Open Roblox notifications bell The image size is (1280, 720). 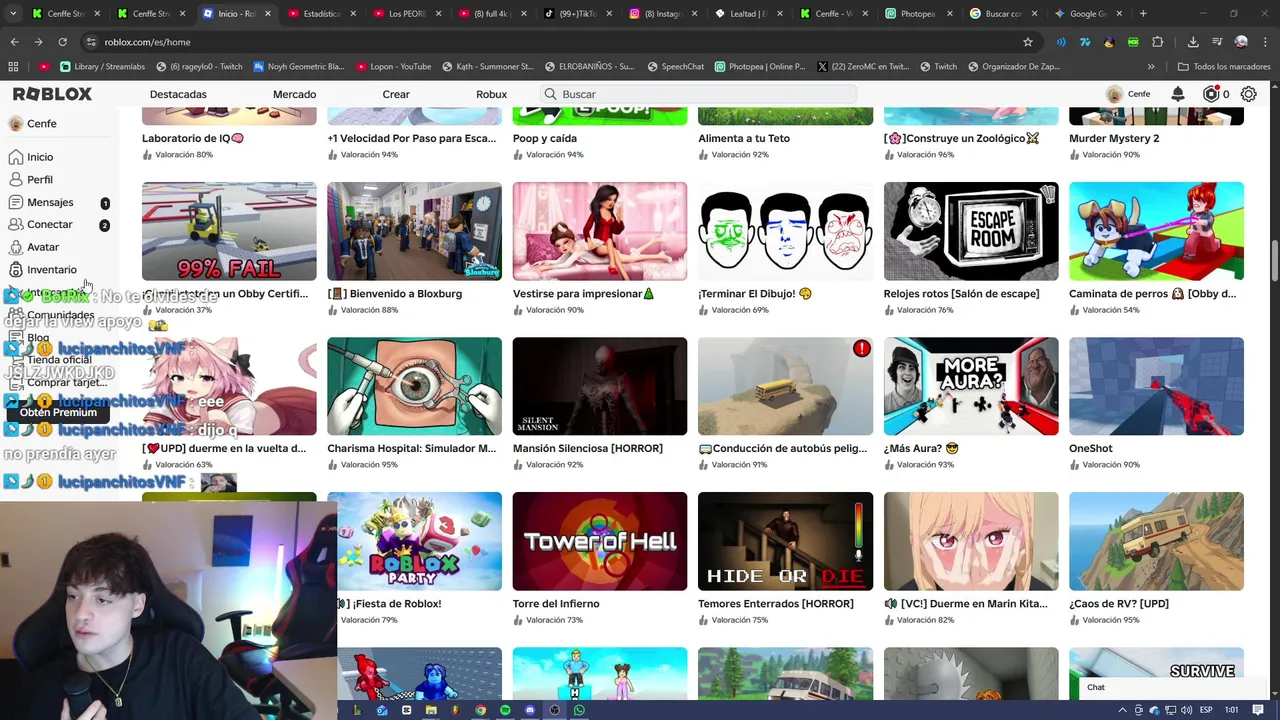tap(1178, 94)
